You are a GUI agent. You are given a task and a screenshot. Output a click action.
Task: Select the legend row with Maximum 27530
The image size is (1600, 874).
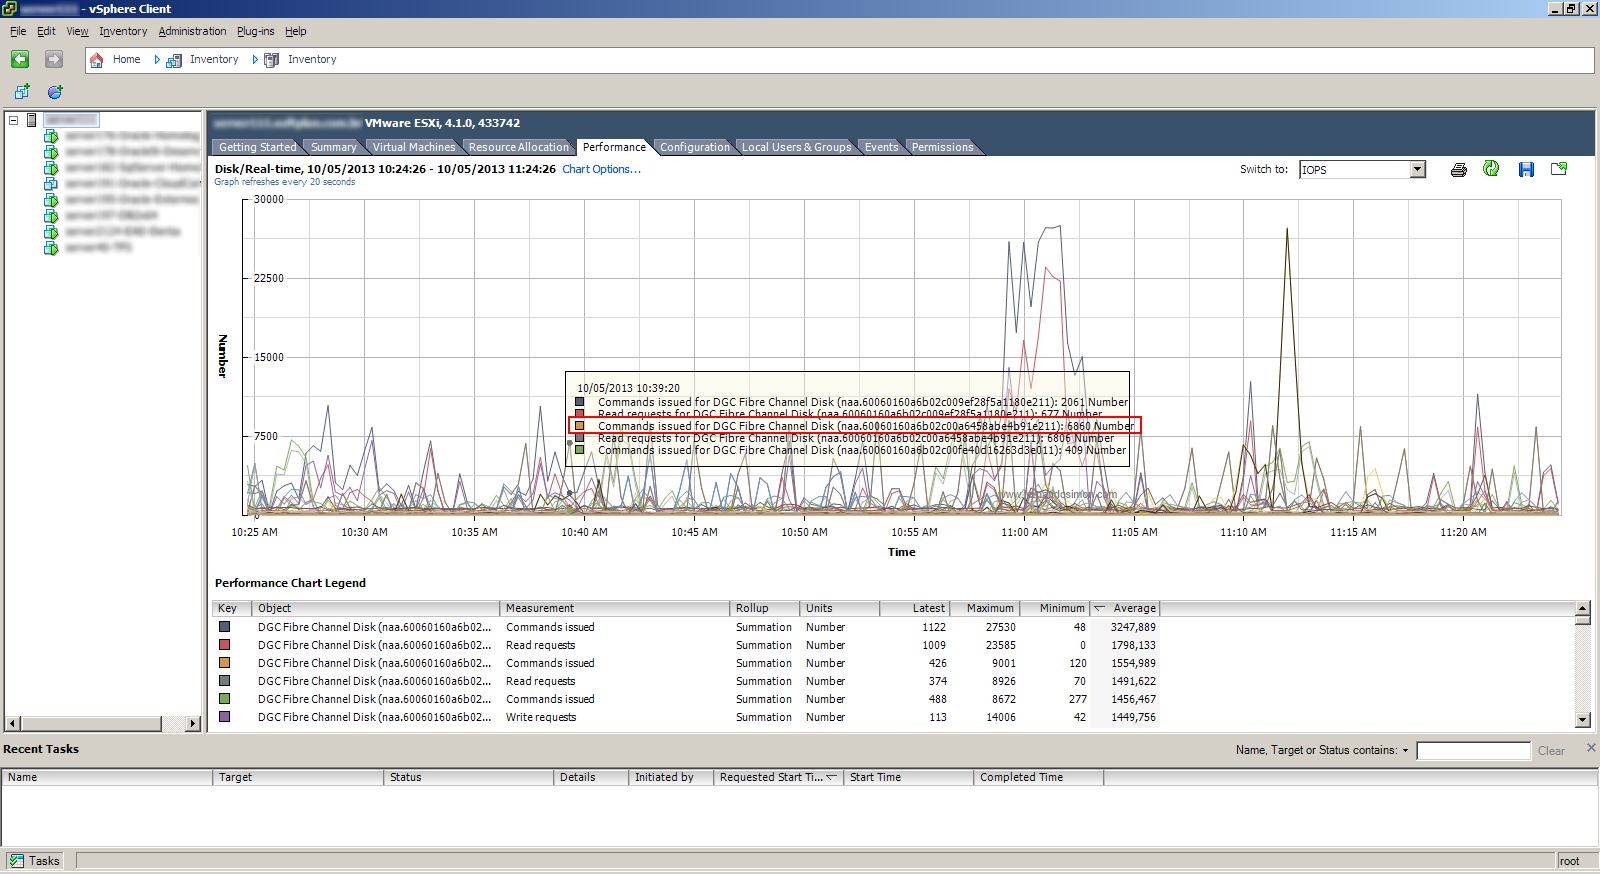point(687,627)
